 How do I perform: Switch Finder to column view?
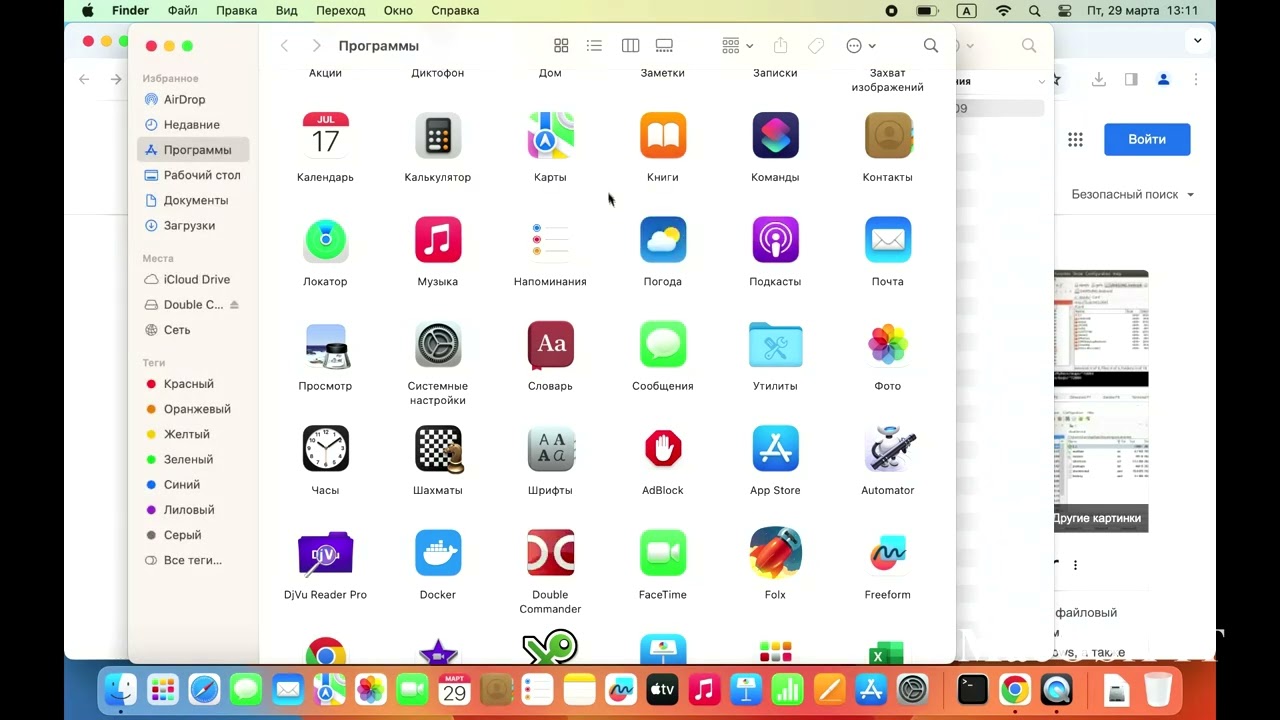pyautogui.click(x=630, y=46)
